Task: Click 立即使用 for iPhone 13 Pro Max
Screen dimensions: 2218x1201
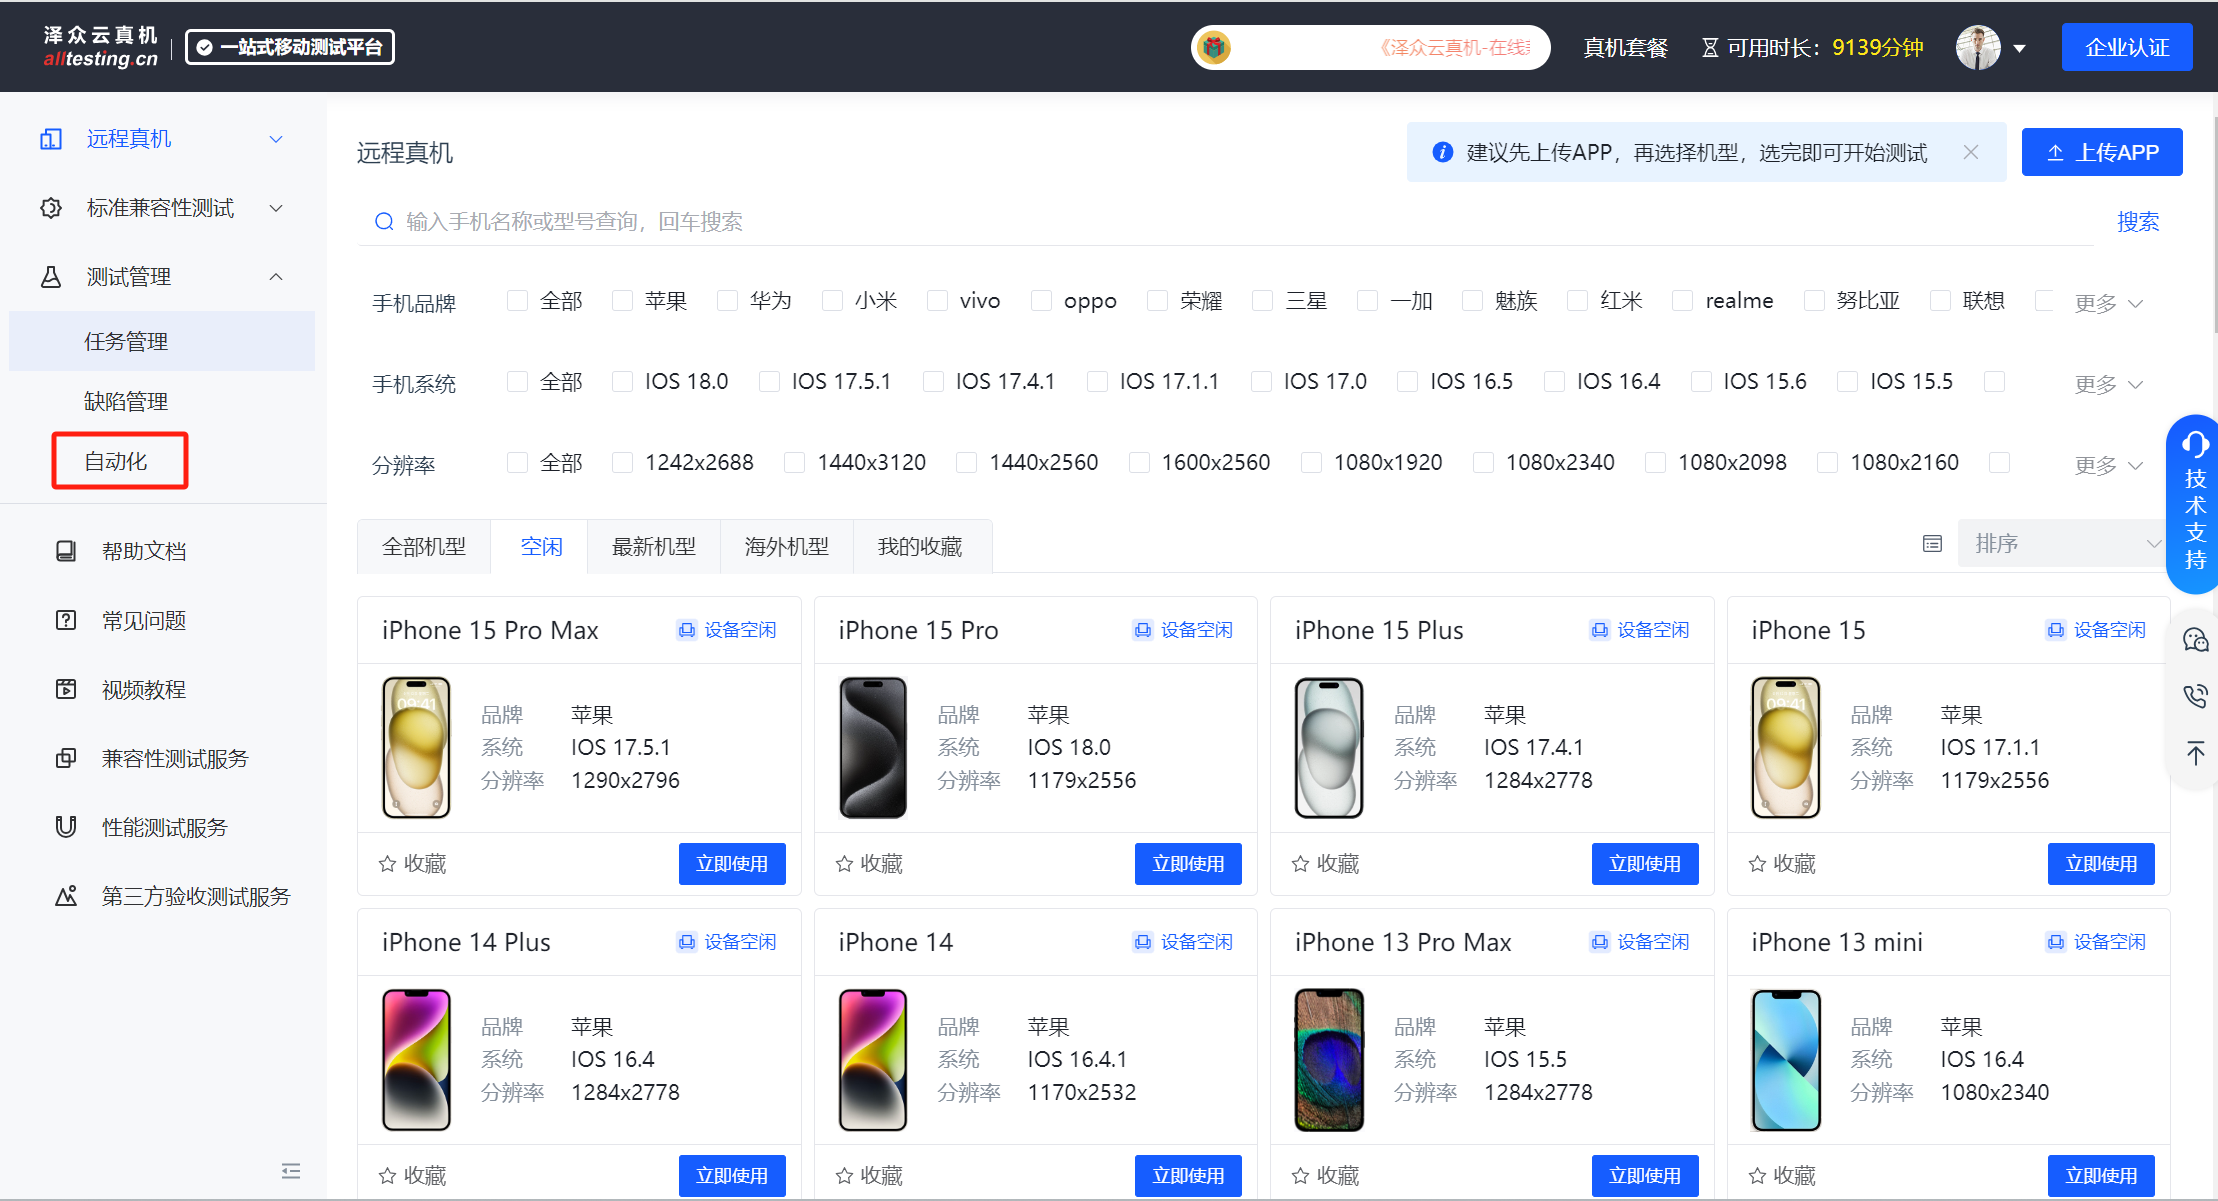Action: pos(1645,1176)
